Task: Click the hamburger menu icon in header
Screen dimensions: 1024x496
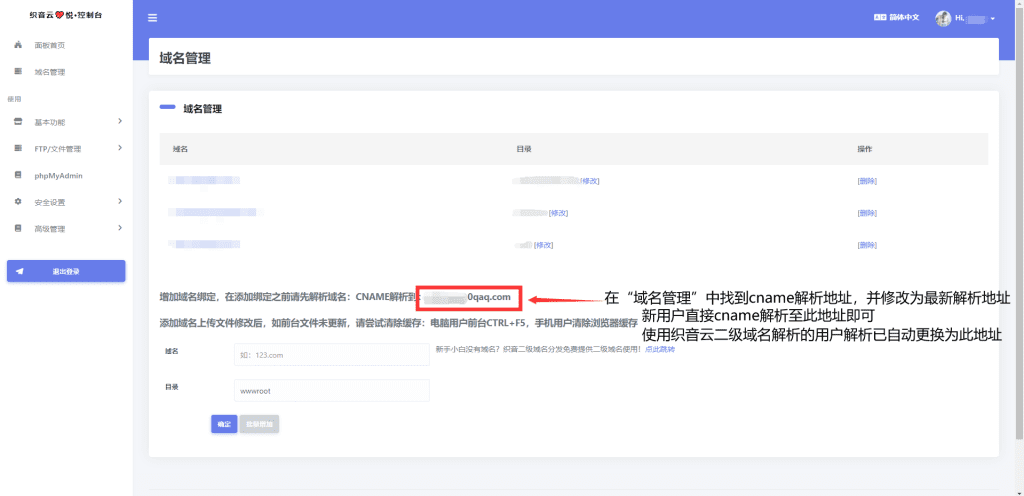Action: 152,18
